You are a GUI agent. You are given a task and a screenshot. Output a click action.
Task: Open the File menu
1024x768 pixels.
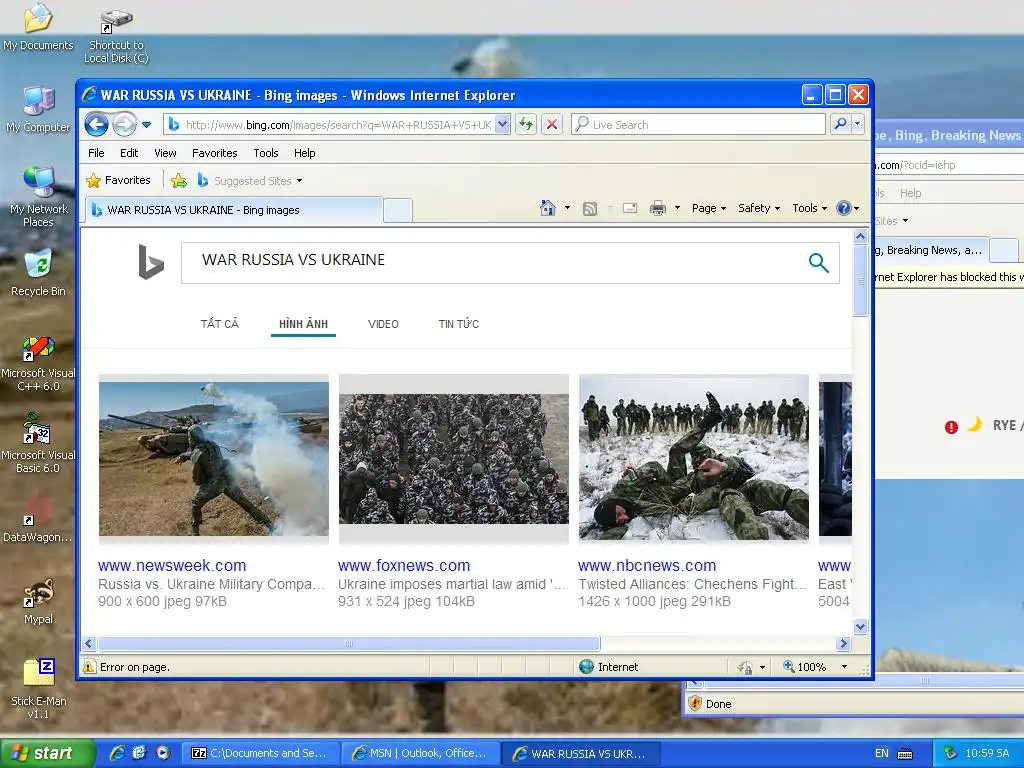(96, 153)
